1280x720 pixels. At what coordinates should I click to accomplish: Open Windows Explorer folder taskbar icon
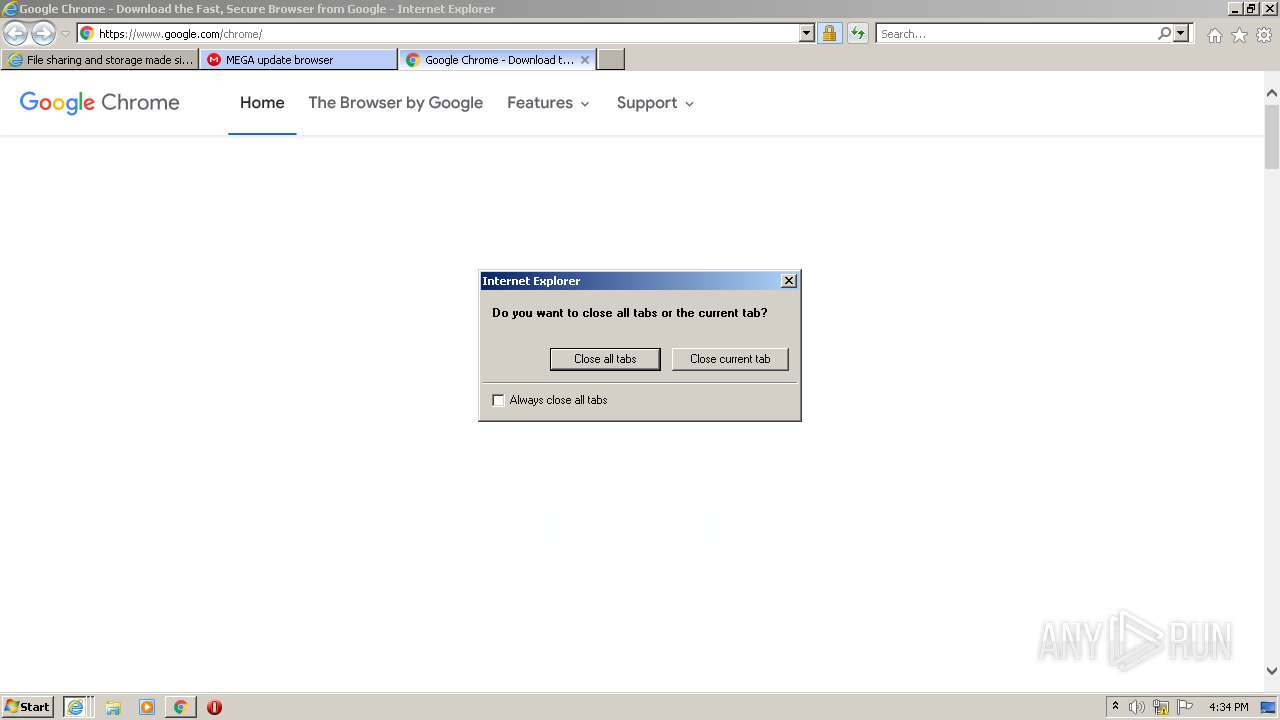113,707
